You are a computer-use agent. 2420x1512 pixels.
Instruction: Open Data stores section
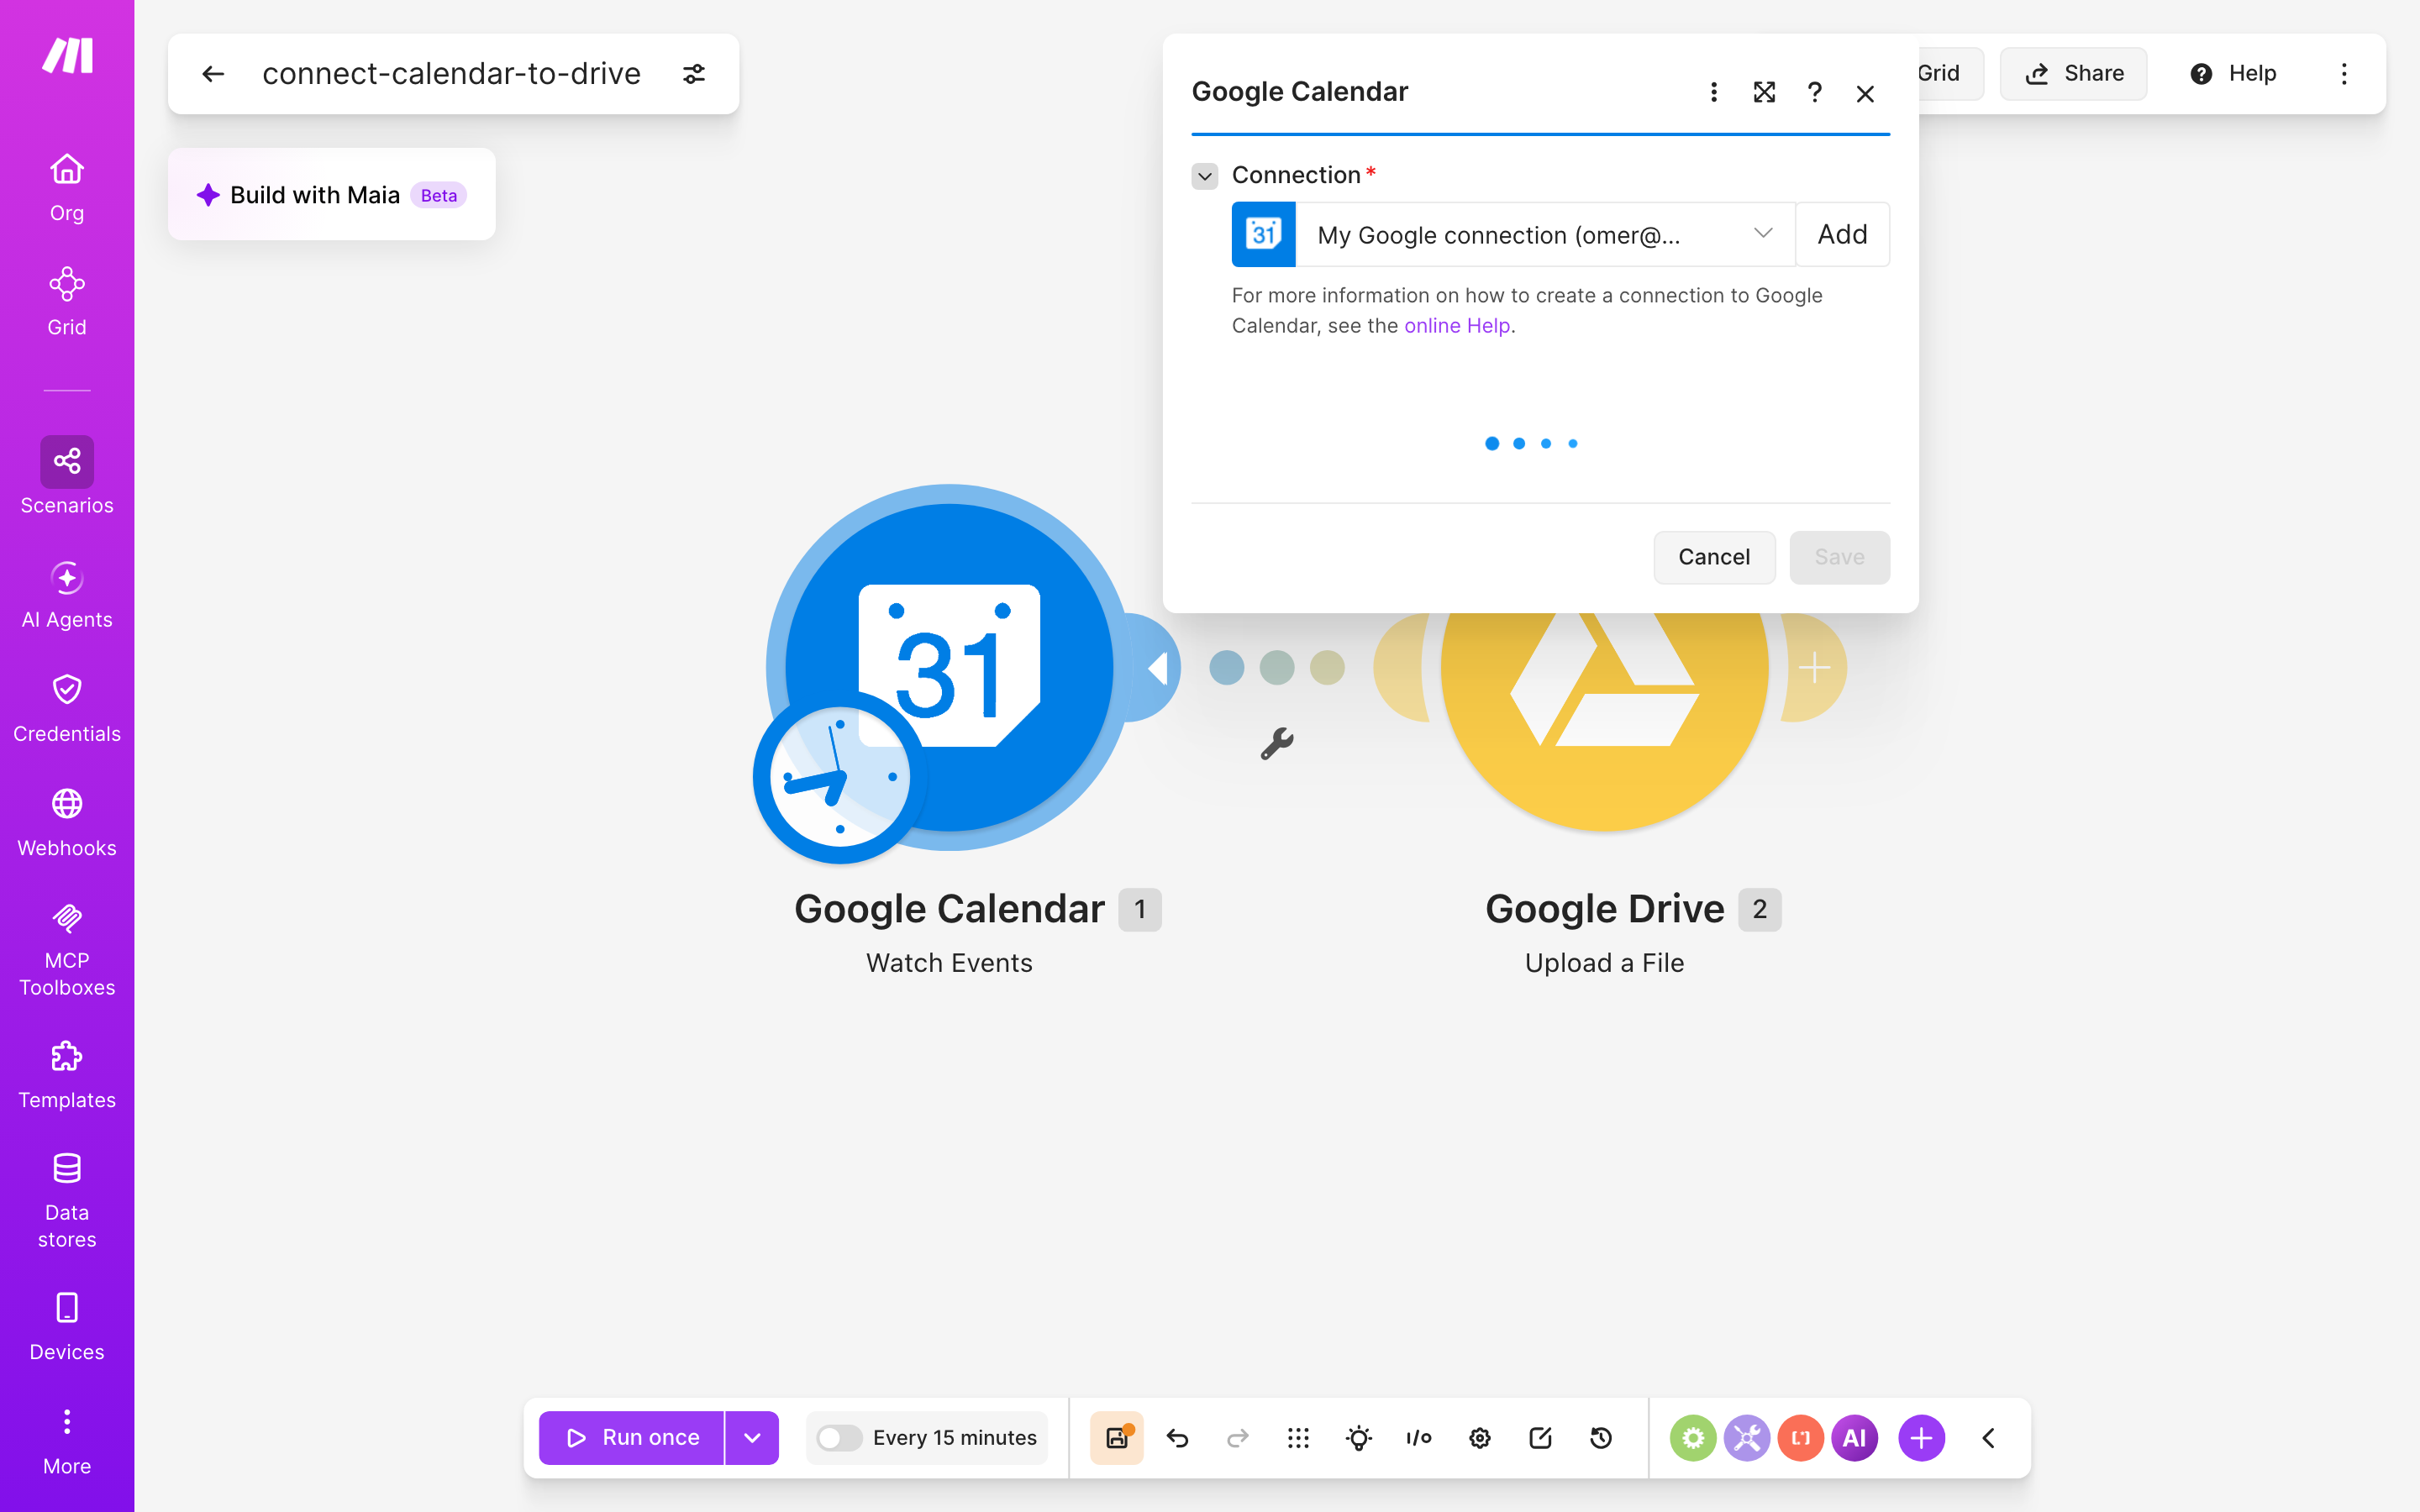(x=67, y=1200)
